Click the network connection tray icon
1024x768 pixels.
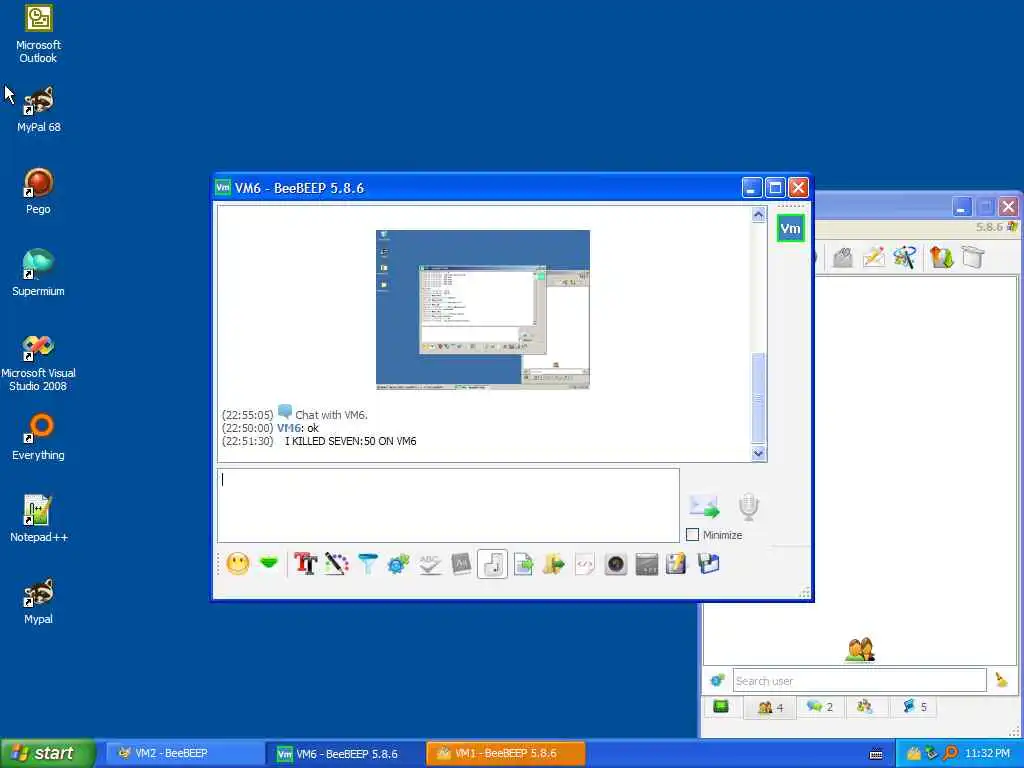coord(932,753)
